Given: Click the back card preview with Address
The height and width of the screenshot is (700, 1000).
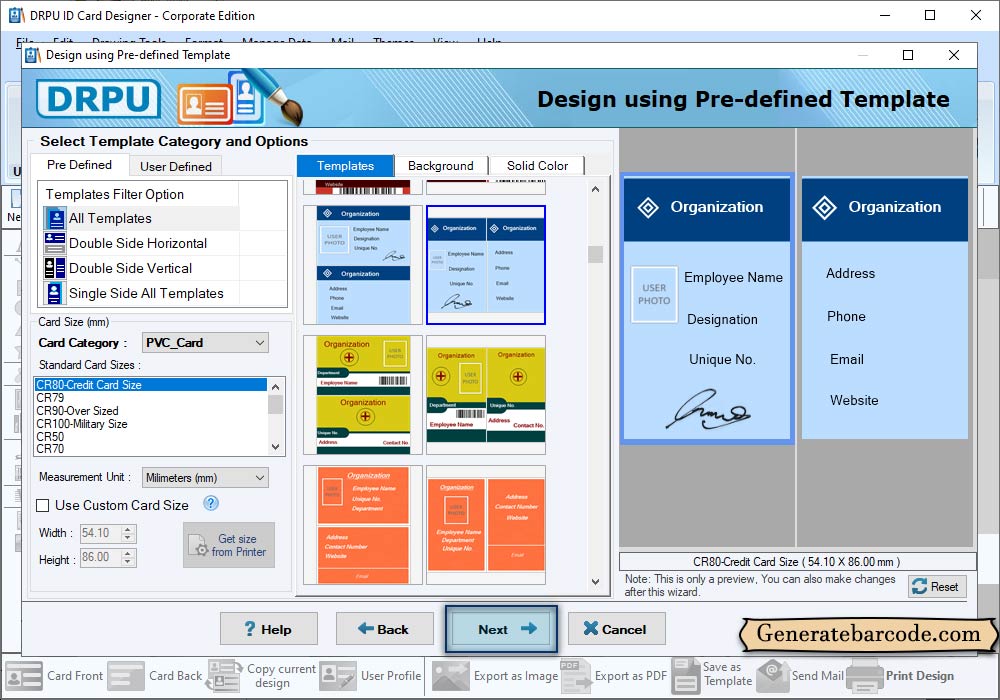Looking at the screenshot, I should [x=885, y=308].
